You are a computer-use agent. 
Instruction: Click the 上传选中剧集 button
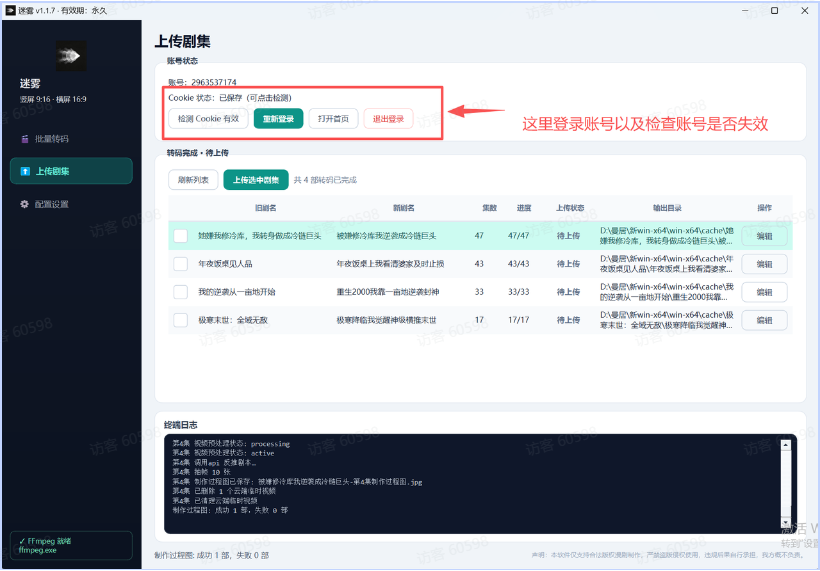(256, 180)
